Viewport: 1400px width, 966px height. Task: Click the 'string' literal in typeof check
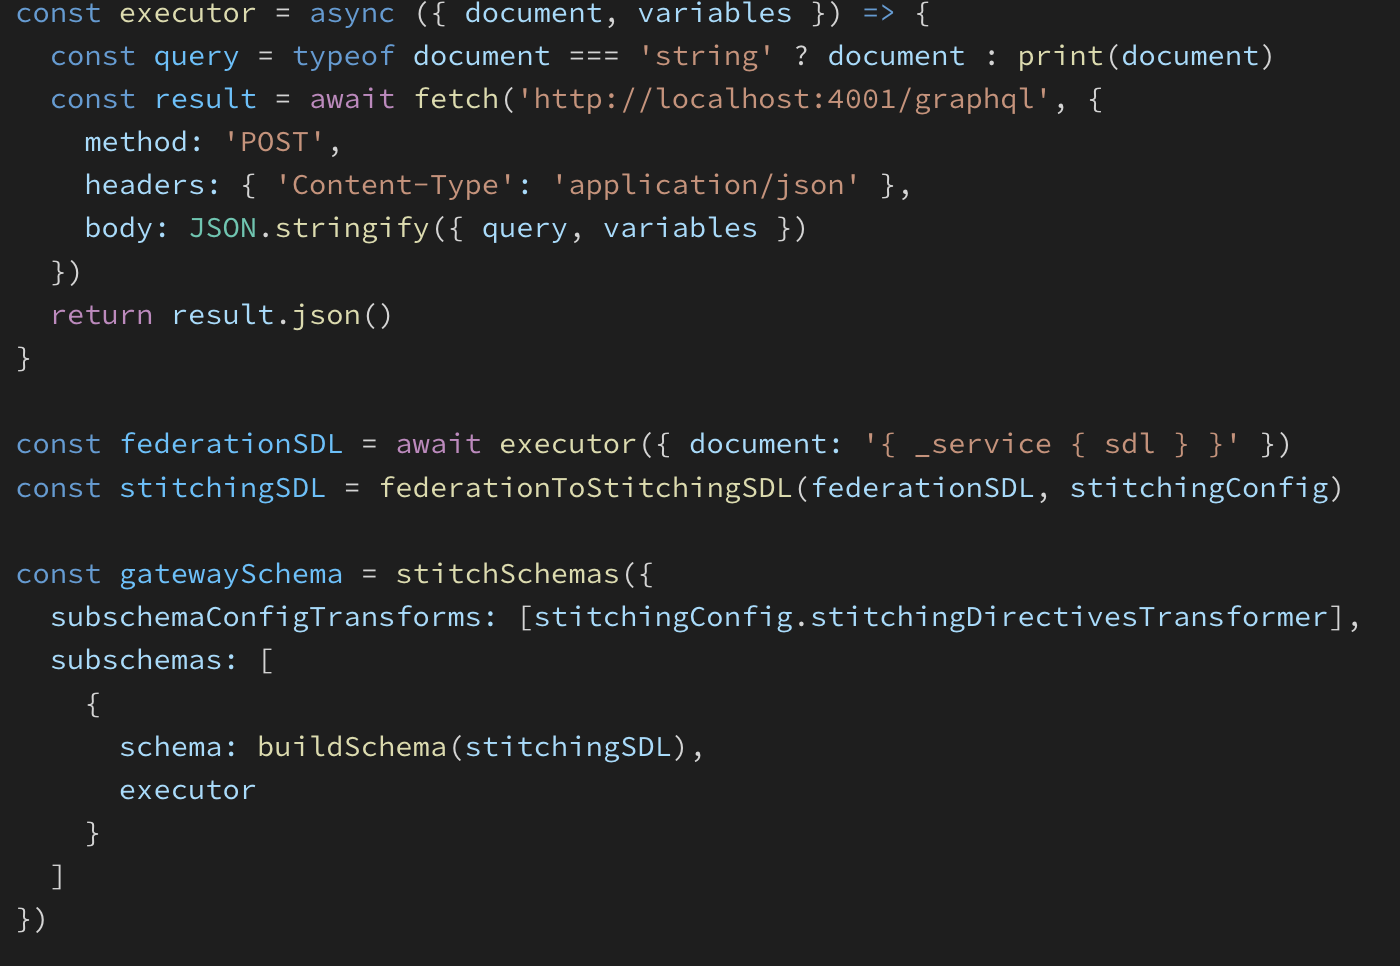tap(705, 57)
